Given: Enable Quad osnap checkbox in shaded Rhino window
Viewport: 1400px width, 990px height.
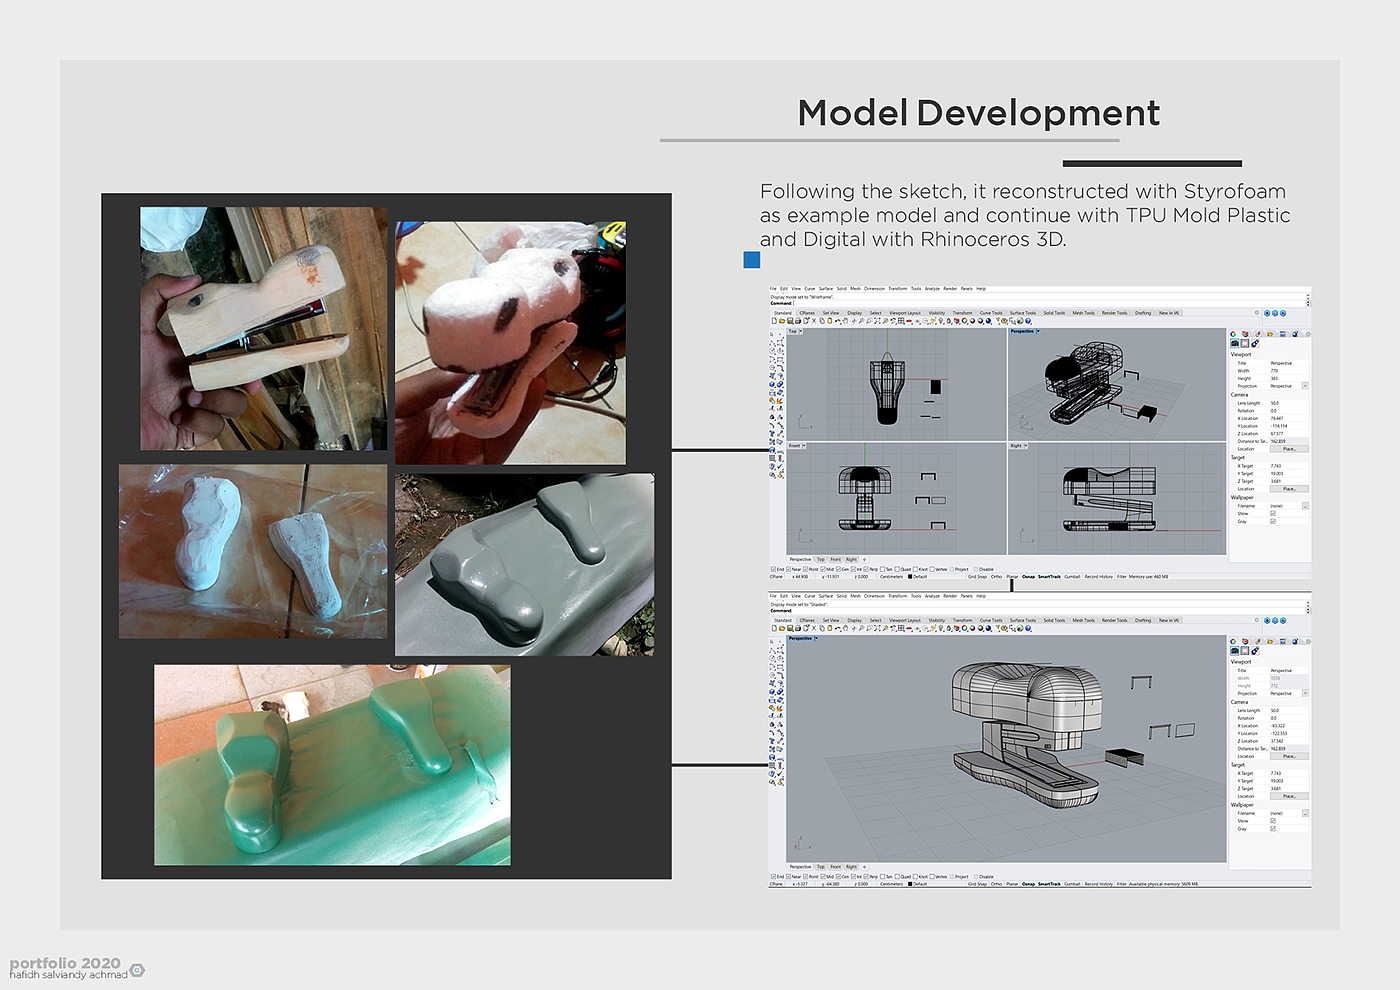Looking at the screenshot, I should [x=897, y=876].
